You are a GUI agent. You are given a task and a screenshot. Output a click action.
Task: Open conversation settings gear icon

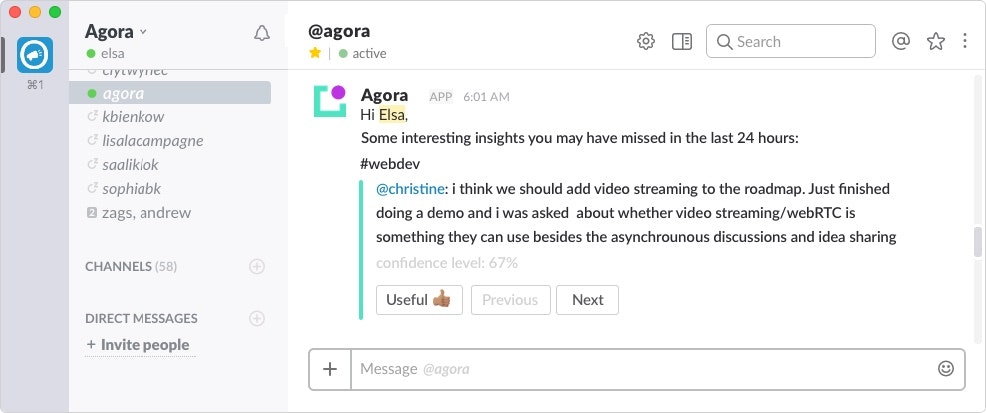(x=646, y=41)
